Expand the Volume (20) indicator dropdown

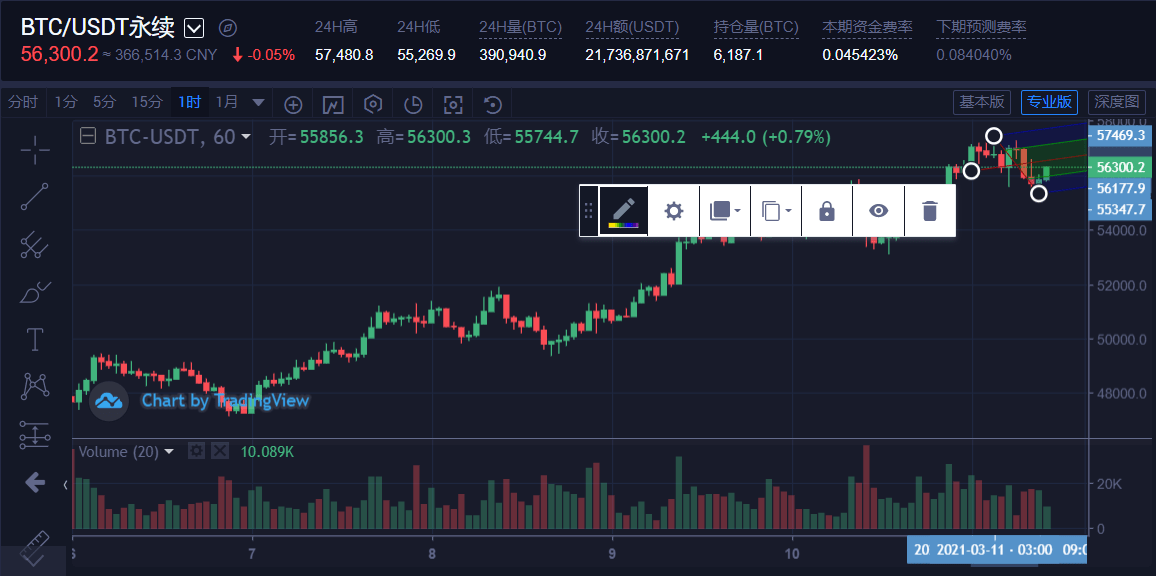click(x=168, y=452)
